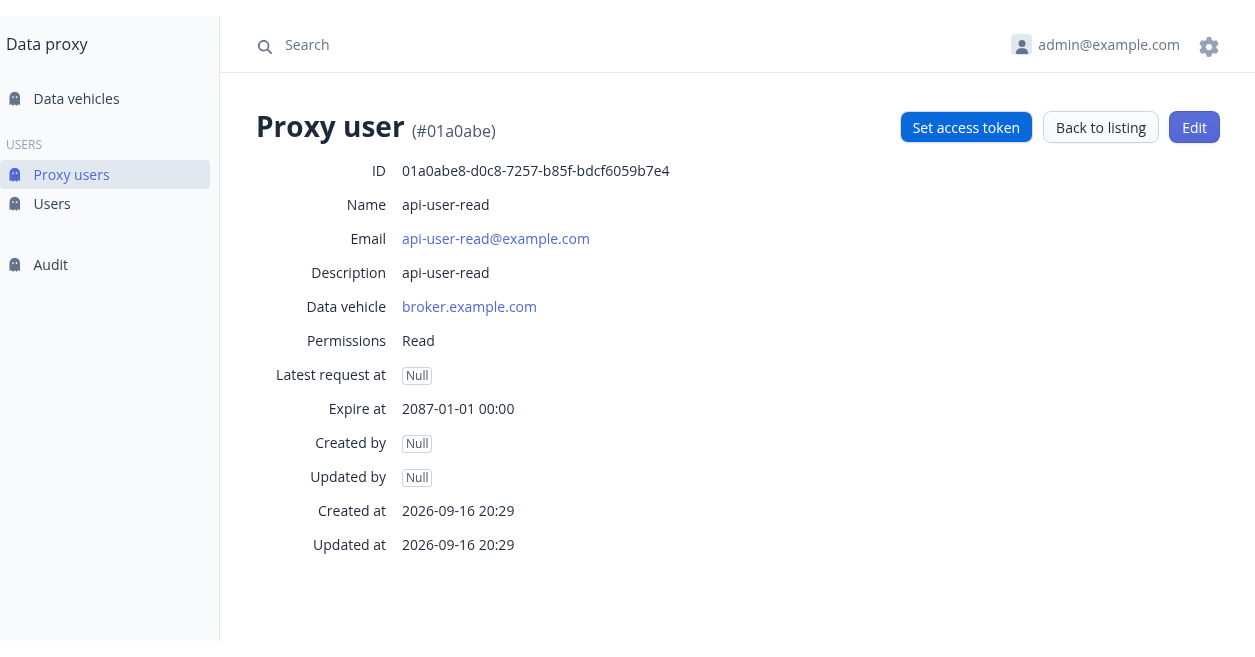1255x657 pixels.
Task: Click the Null badge for Updated by
Action: coord(417,478)
